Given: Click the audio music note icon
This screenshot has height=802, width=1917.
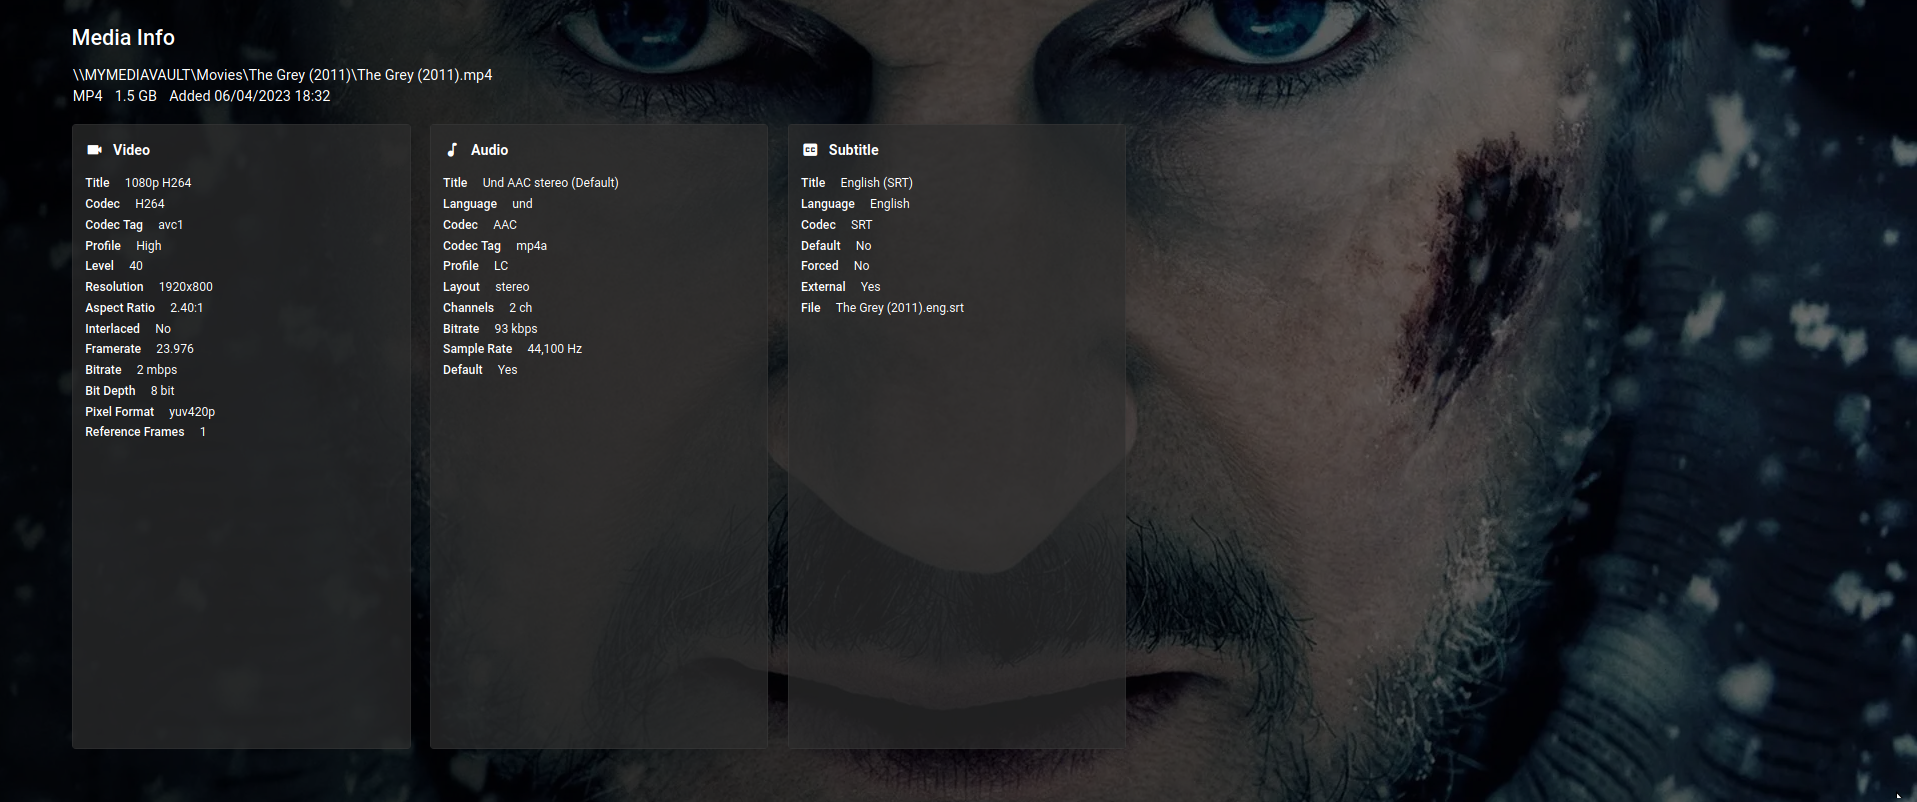Looking at the screenshot, I should (x=452, y=150).
